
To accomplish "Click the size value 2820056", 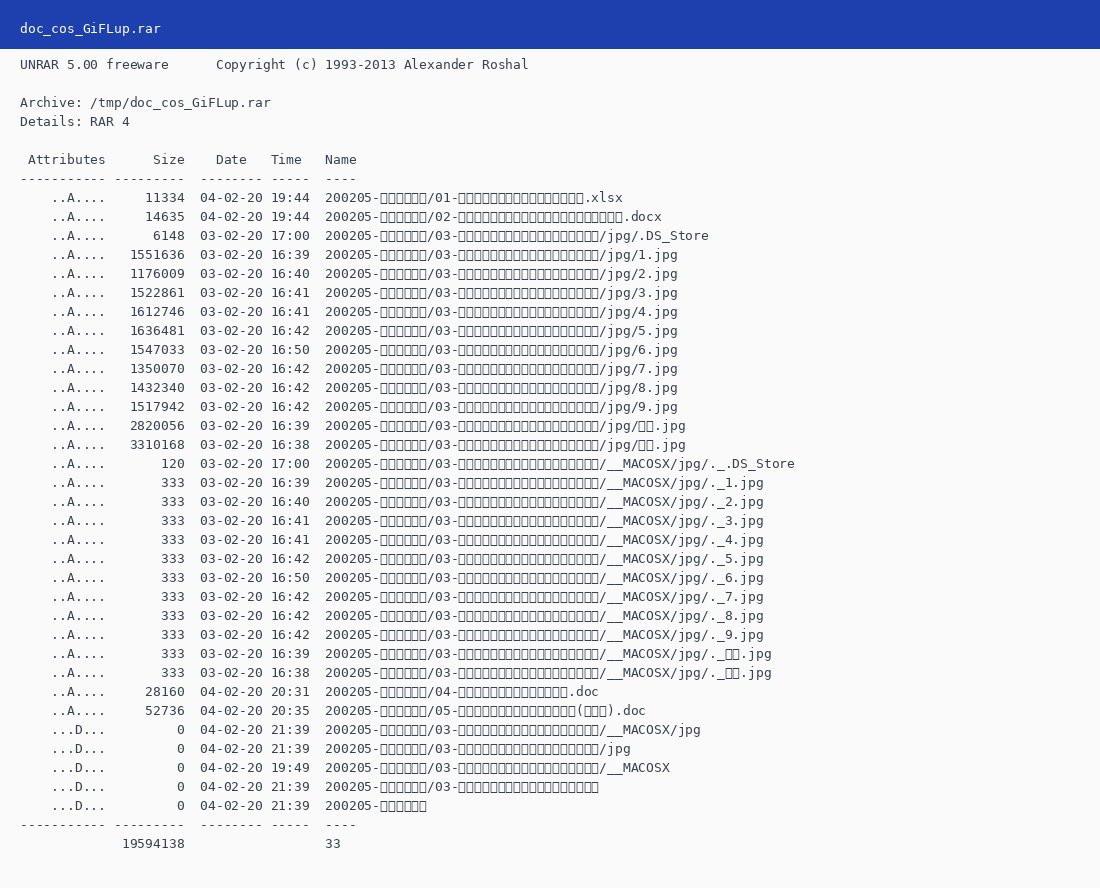I will point(157,425).
